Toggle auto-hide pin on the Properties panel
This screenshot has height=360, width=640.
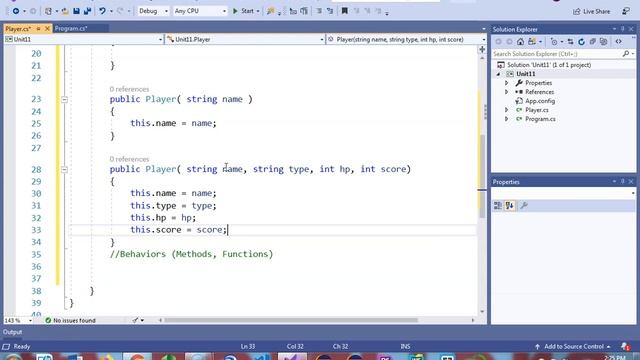pos(622,182)
